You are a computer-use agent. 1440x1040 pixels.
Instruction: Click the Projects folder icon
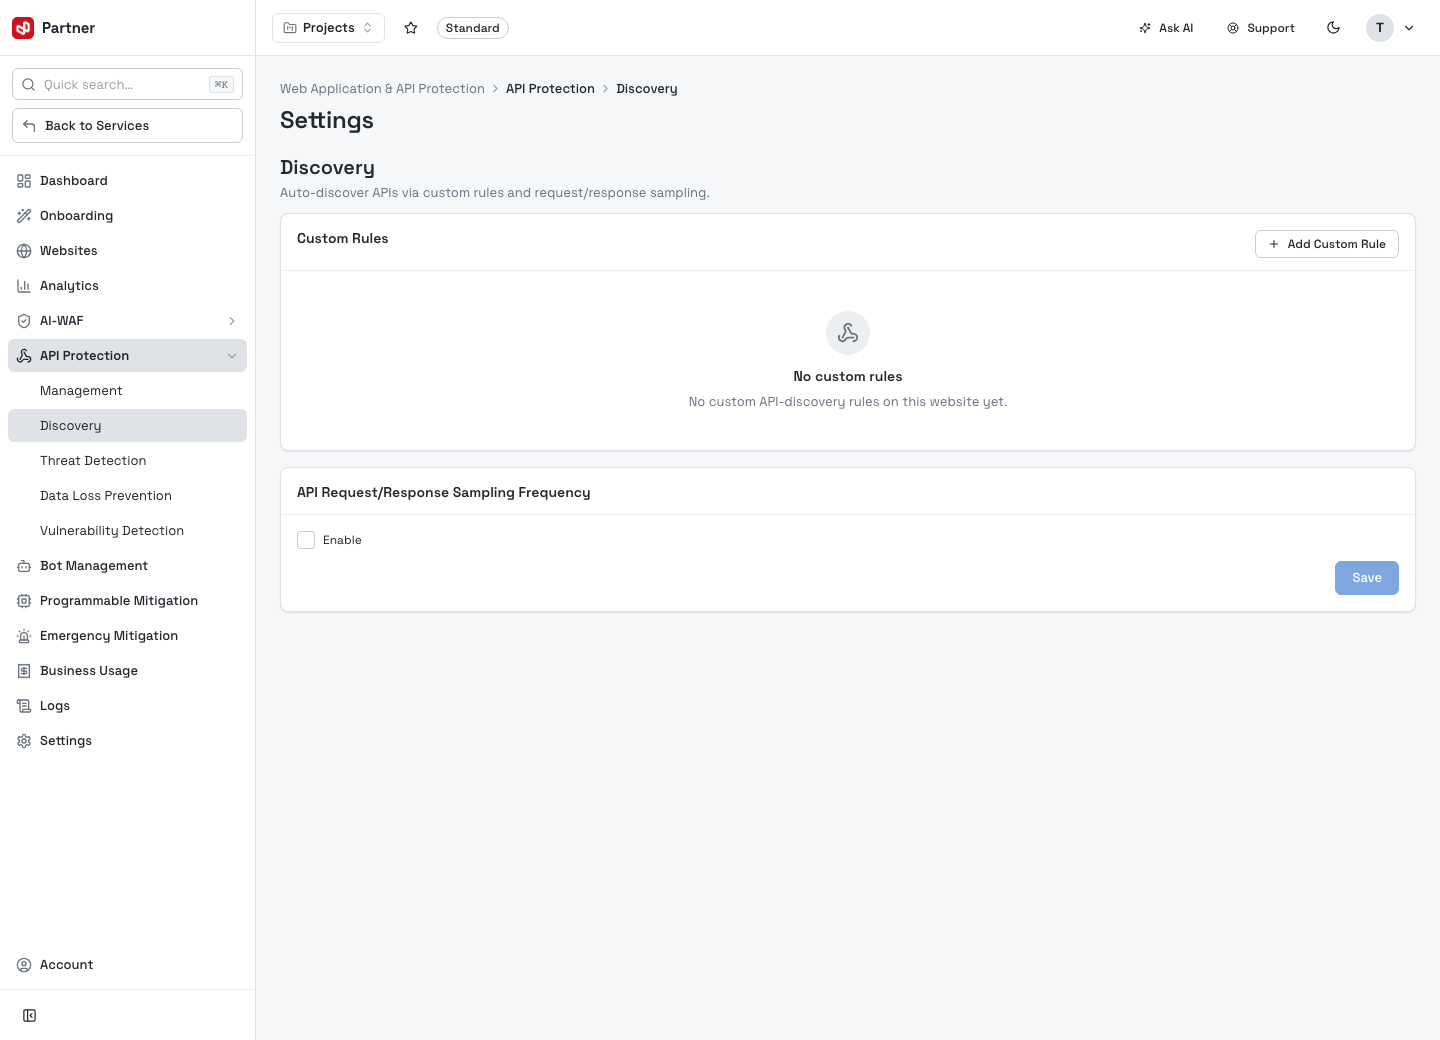[290, 28]
